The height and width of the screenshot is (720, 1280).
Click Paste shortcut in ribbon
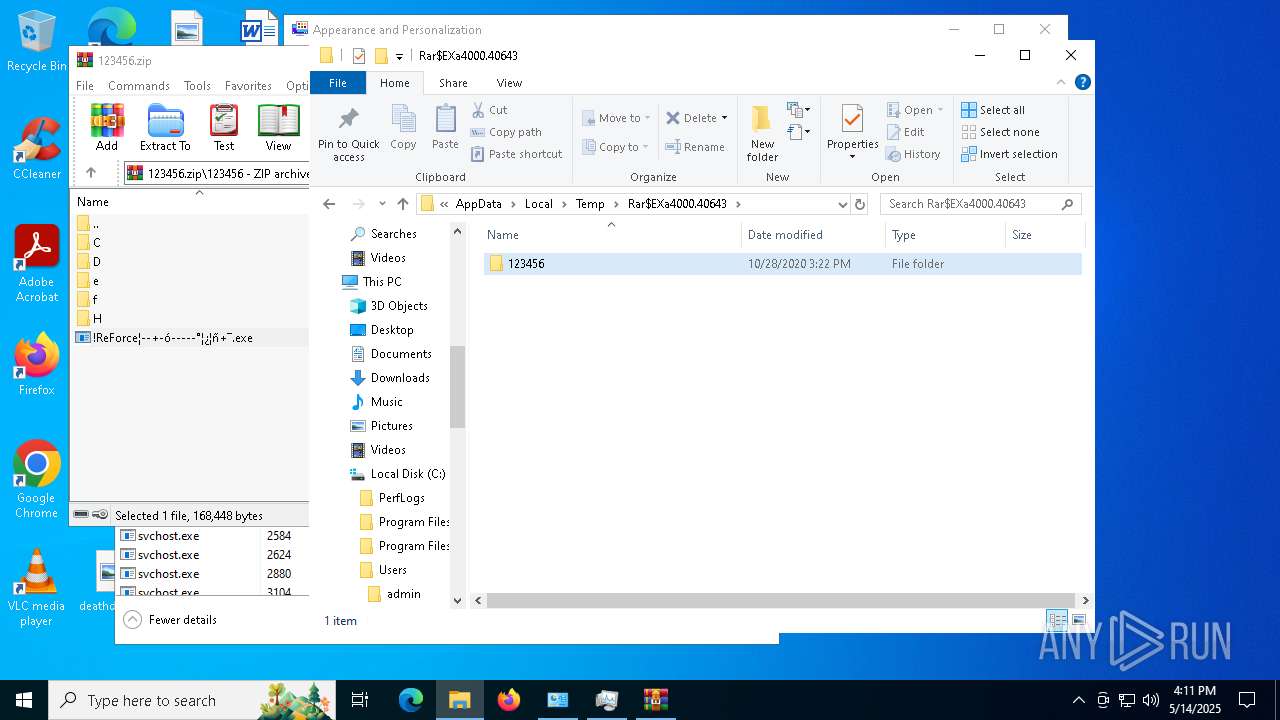pyautogui.click(x=517, y=154)
